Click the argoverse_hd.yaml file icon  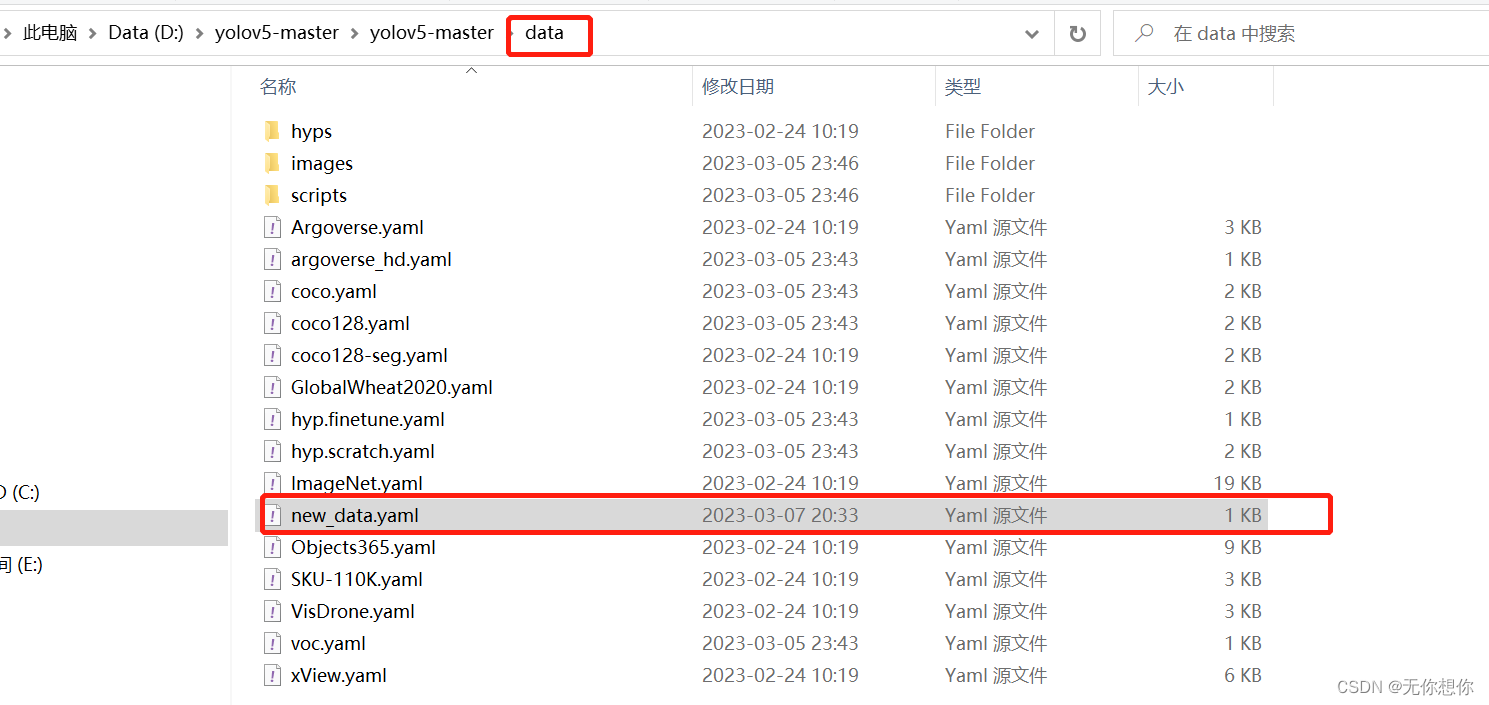point(272,259)
